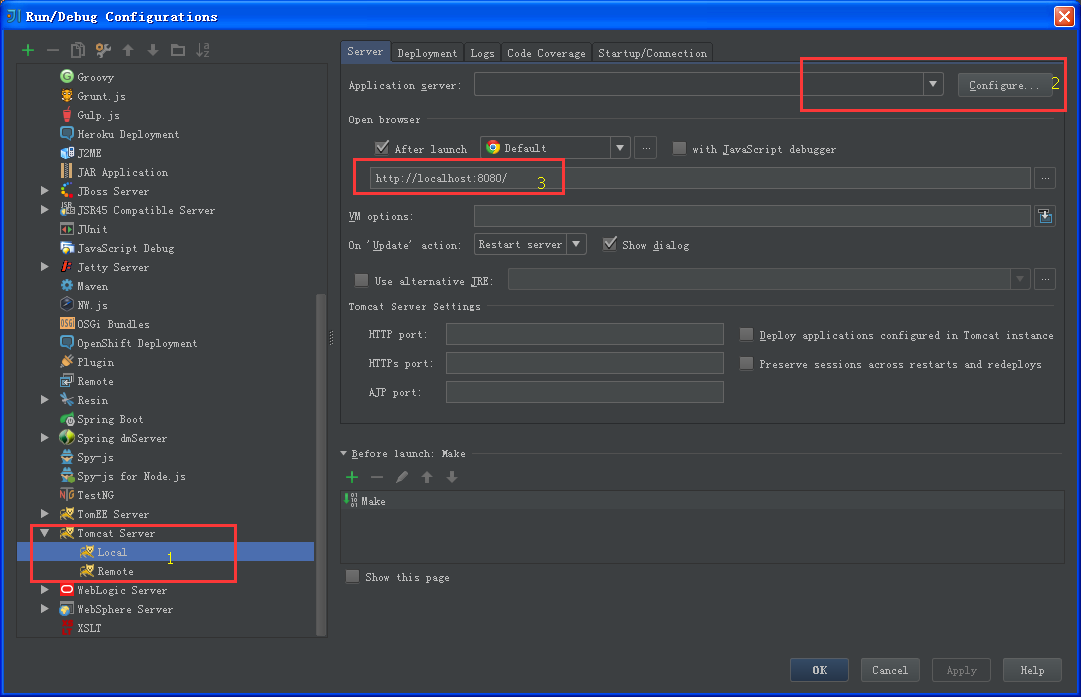Select XSLT configuration type
This screenshot has height=697, width=1081.
pos(89,628)
